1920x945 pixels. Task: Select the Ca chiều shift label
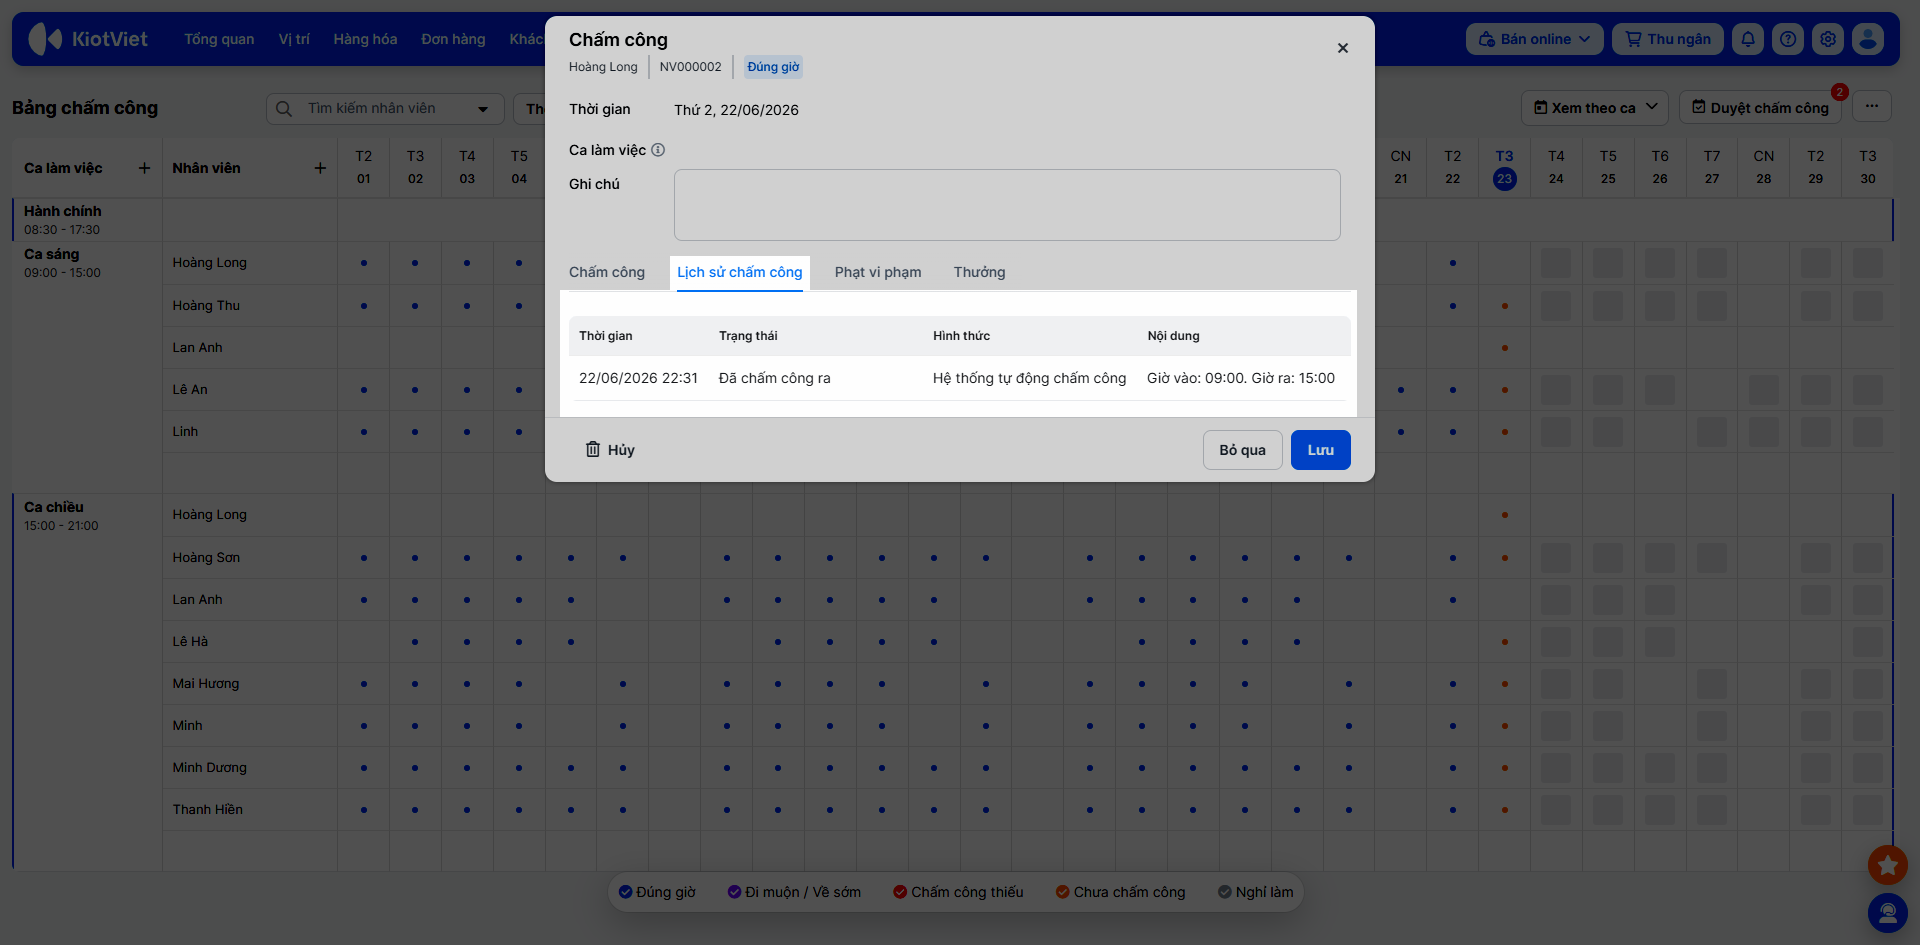coord(54,507)
